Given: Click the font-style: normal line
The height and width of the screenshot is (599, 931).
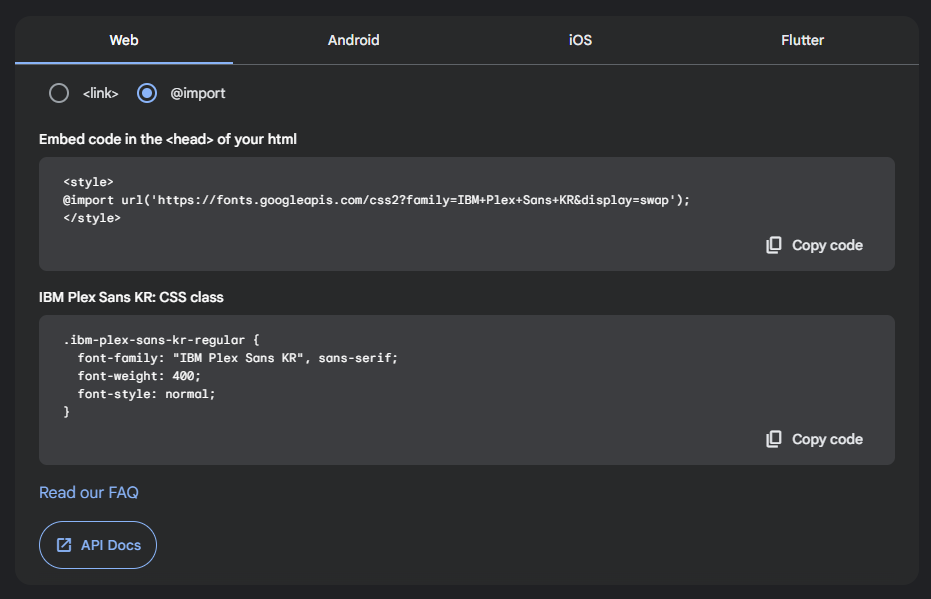Looking at the screenshot, I should coord(146,394).
